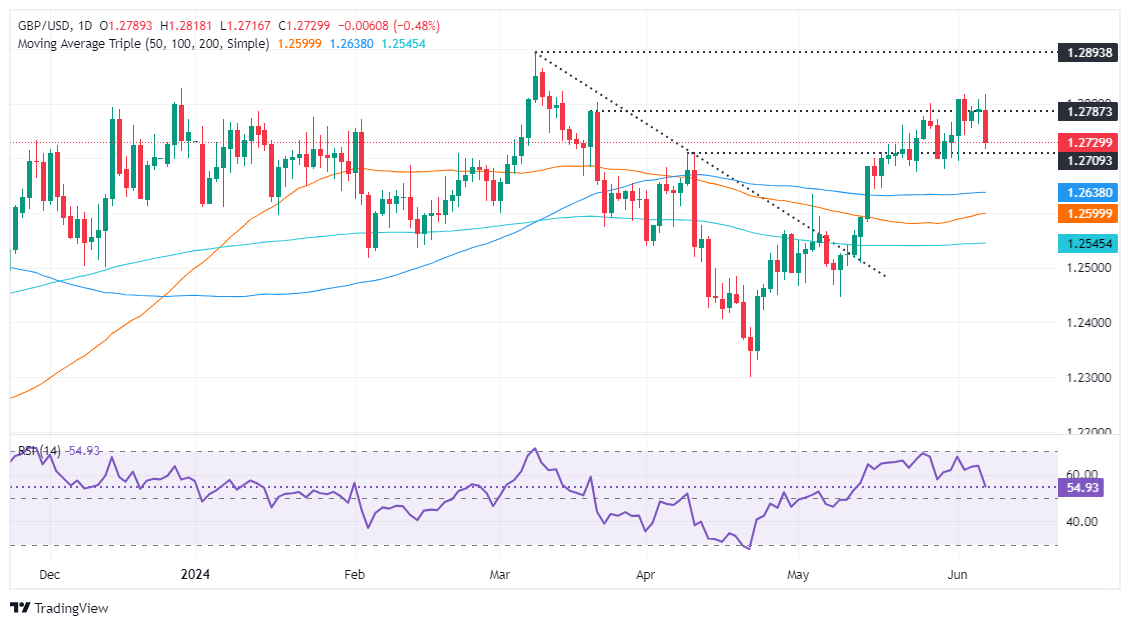Select the Moving Average Triple indicator legend
The height and width of the screenshot is (626, 1130).
point(140,44)
